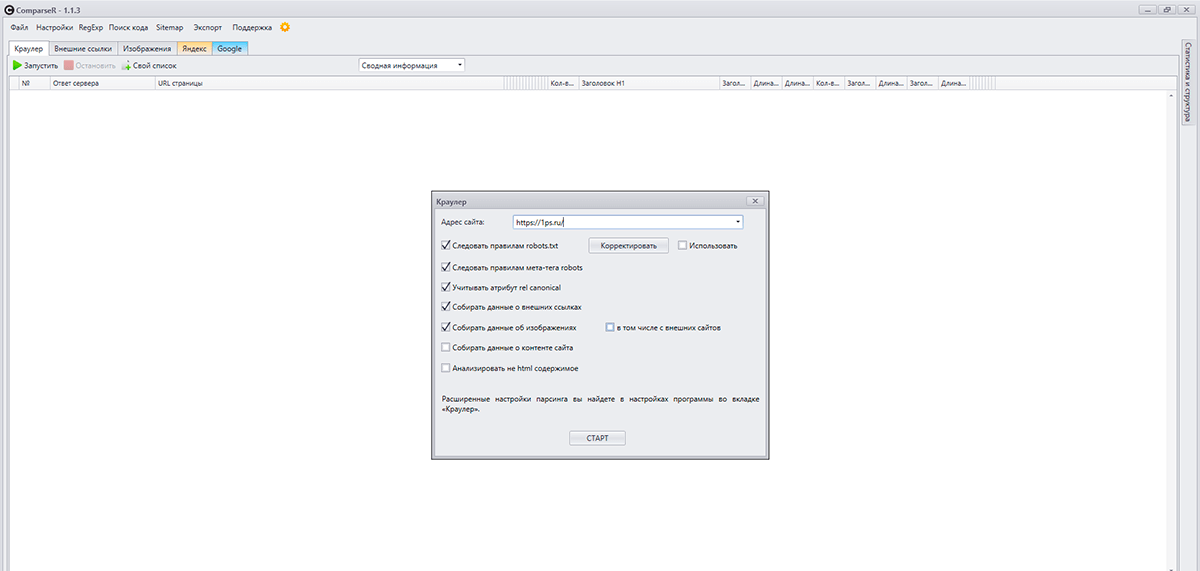The width and height of the screenshot is (1200, 571).
Task: Click the orange gear icon in menu bar
Action: coord(285,27)
